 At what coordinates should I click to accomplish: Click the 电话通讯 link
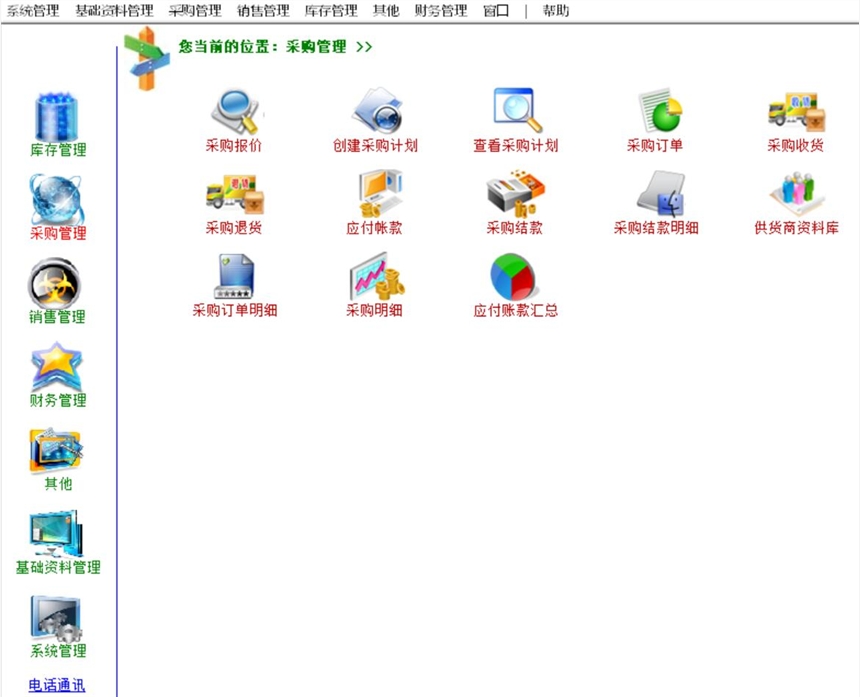pos(57,685)
